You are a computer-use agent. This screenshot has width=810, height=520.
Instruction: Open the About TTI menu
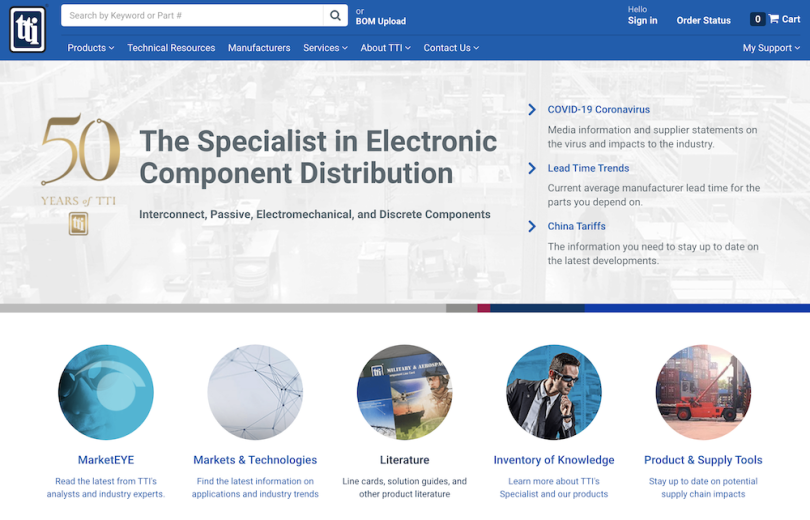pyautogui.click(x=385, y=48)
